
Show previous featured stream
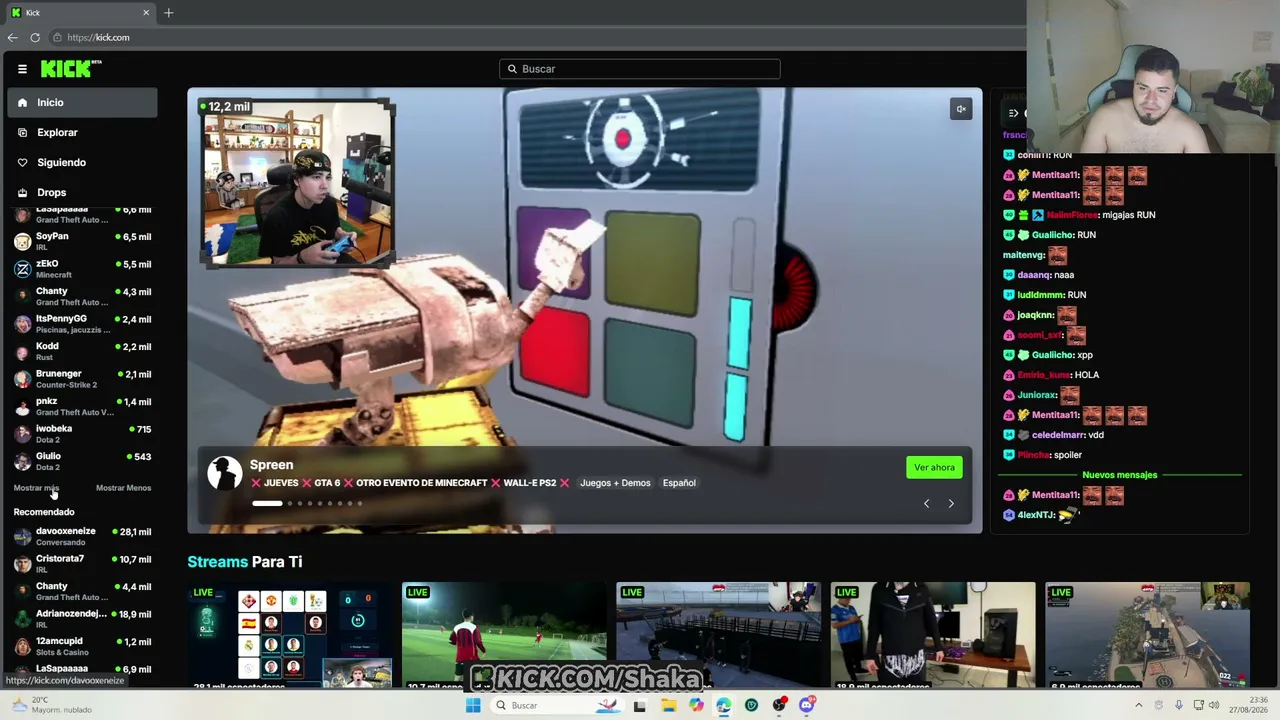(x=926, y=503)
